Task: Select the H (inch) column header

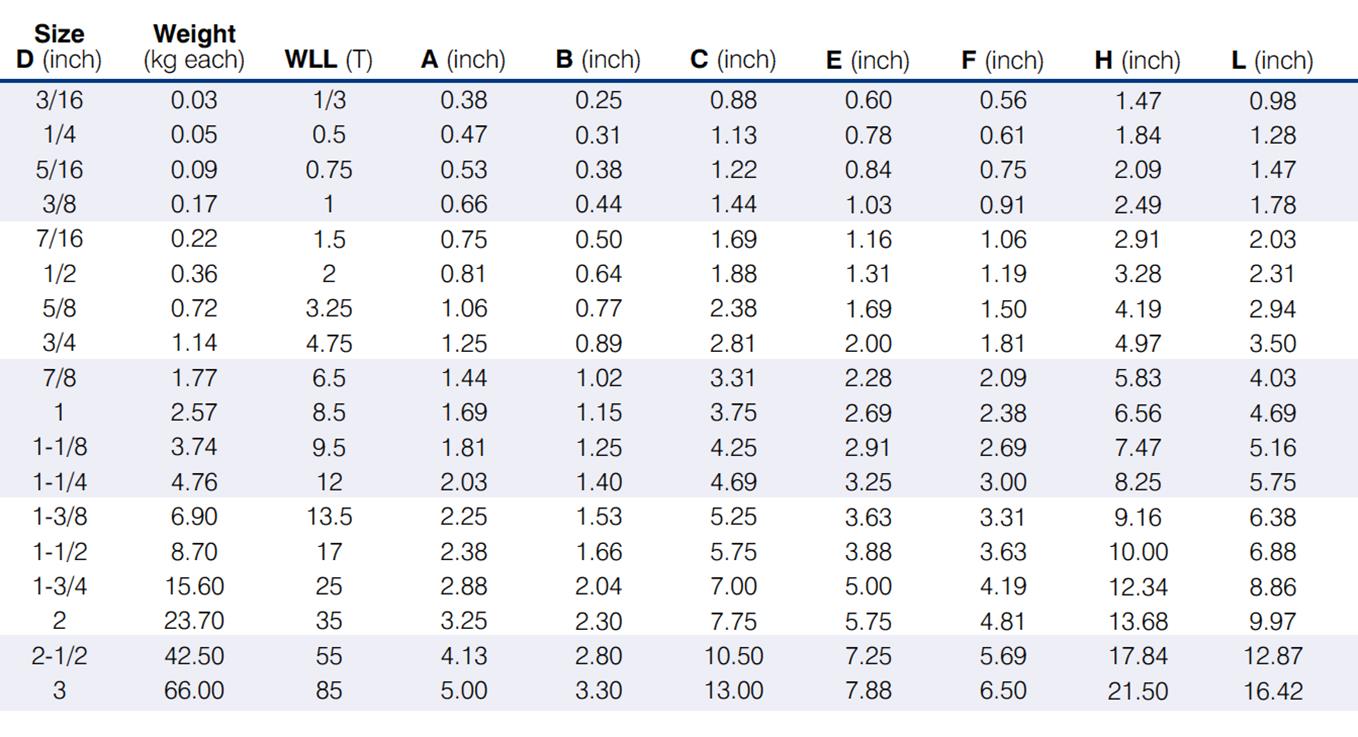Action: pyautogui.click(x=1137, y=60)
